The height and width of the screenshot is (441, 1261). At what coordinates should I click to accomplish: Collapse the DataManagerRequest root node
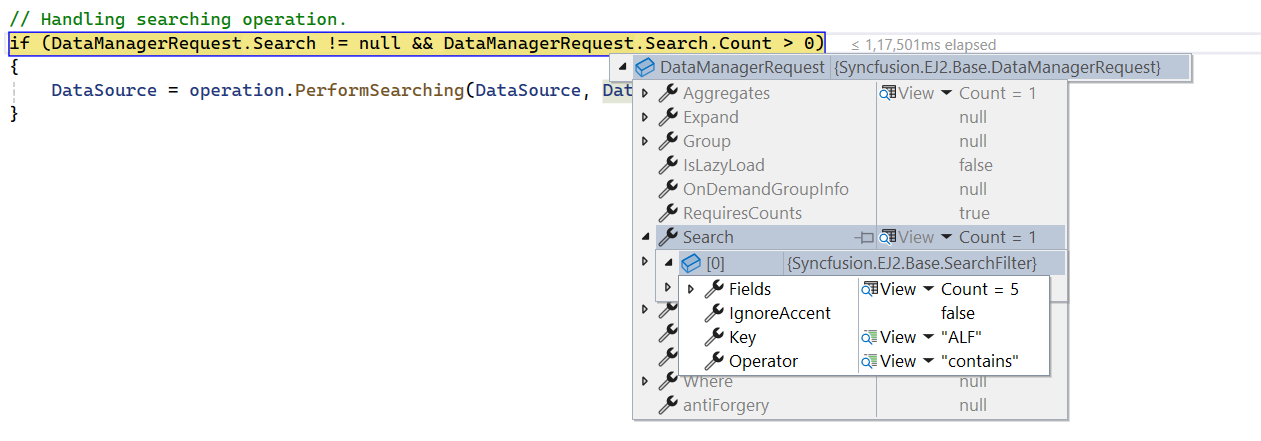pos(624,68)
